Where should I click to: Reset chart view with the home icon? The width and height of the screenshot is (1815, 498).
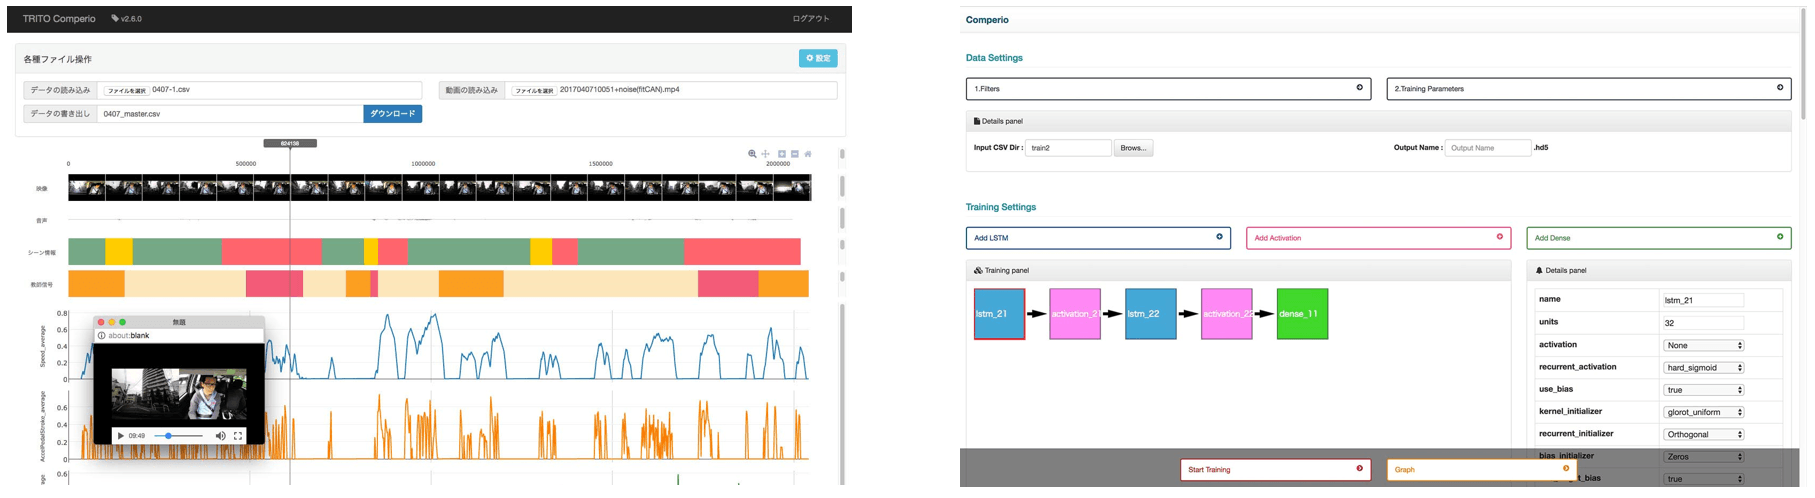tap(808, 154)
